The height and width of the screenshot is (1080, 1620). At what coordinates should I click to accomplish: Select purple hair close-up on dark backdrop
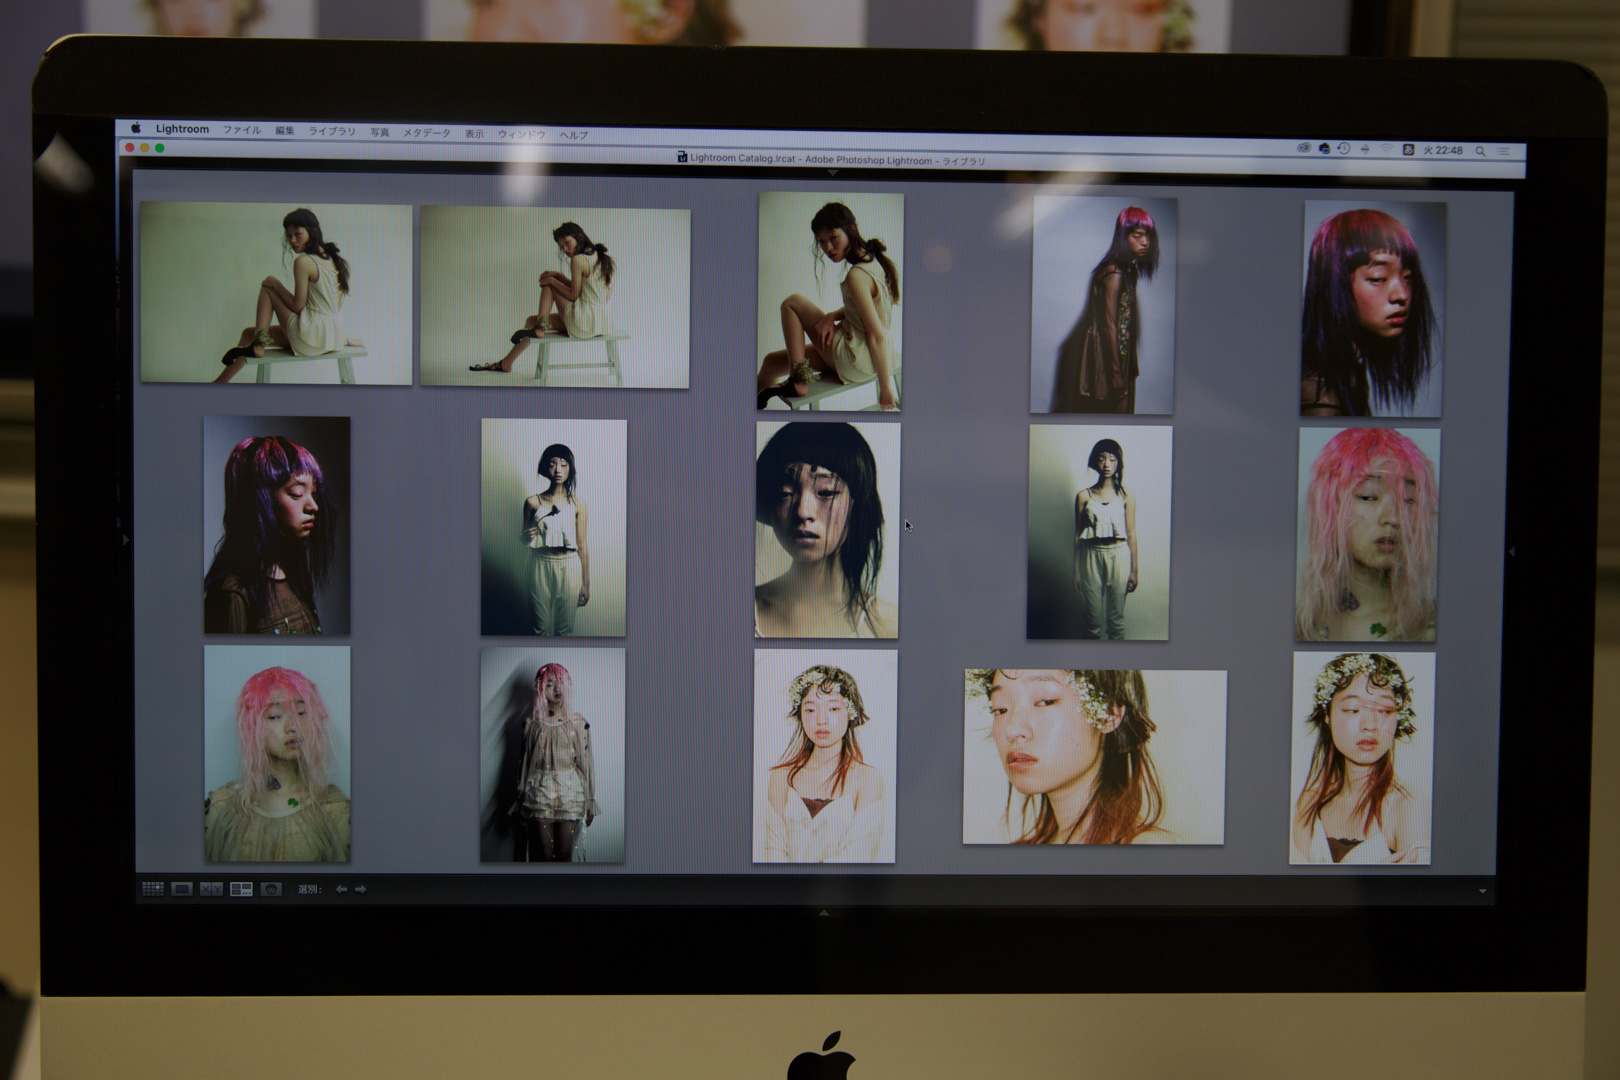pyautogui.click(x=277, y=525)
